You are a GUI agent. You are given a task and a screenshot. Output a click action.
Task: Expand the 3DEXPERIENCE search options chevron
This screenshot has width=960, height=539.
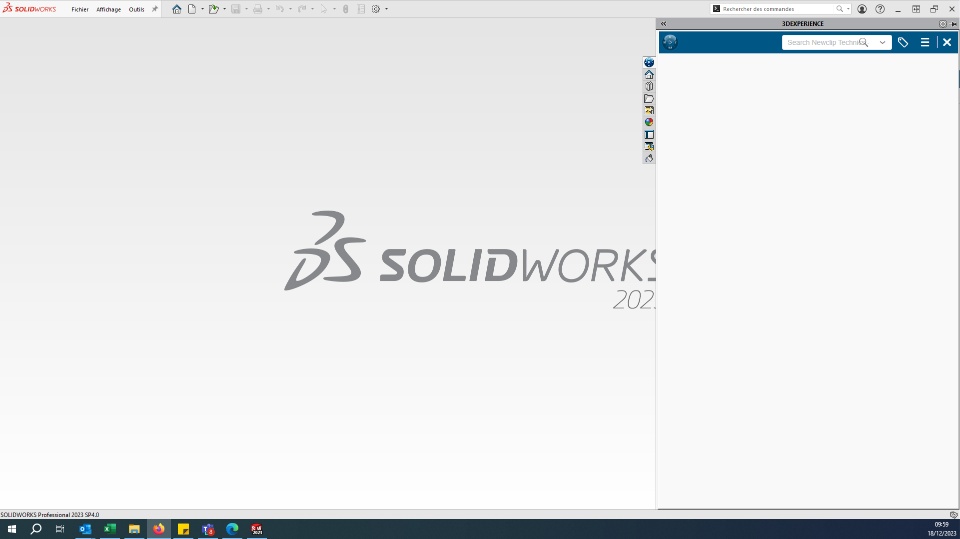[x=882, y=42]
